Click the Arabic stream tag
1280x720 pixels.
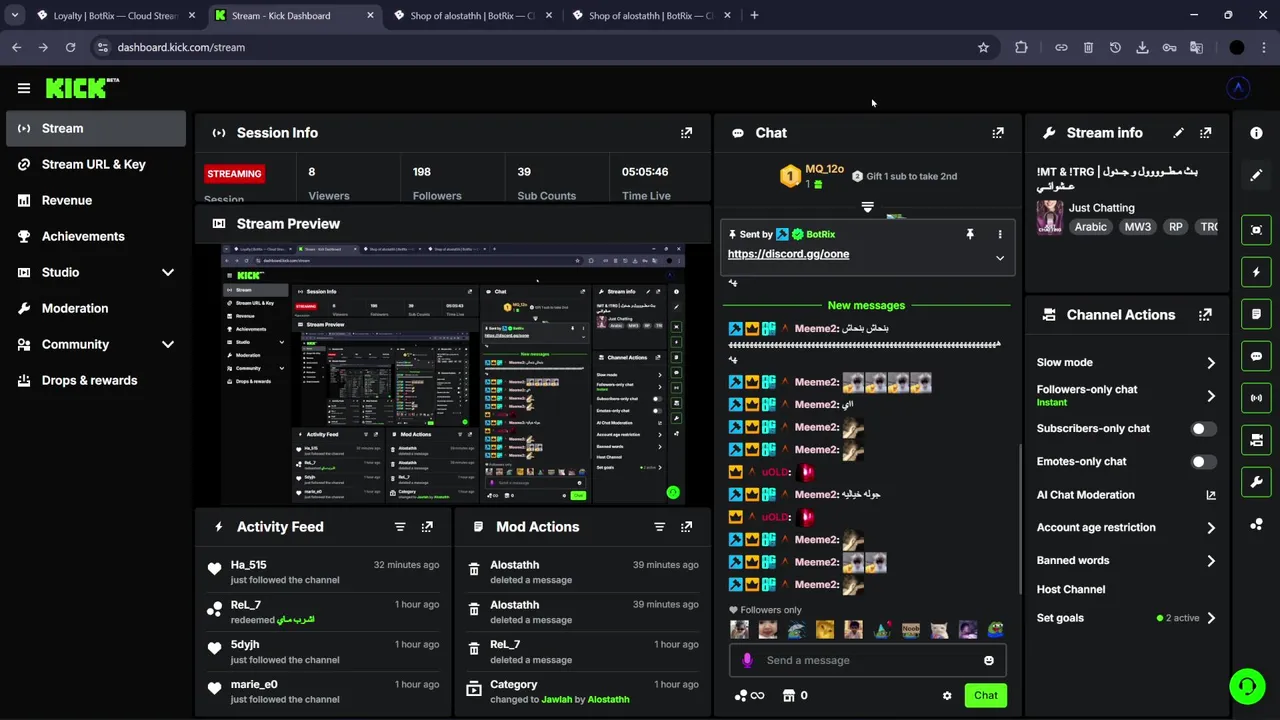[x=1090, y=227]
